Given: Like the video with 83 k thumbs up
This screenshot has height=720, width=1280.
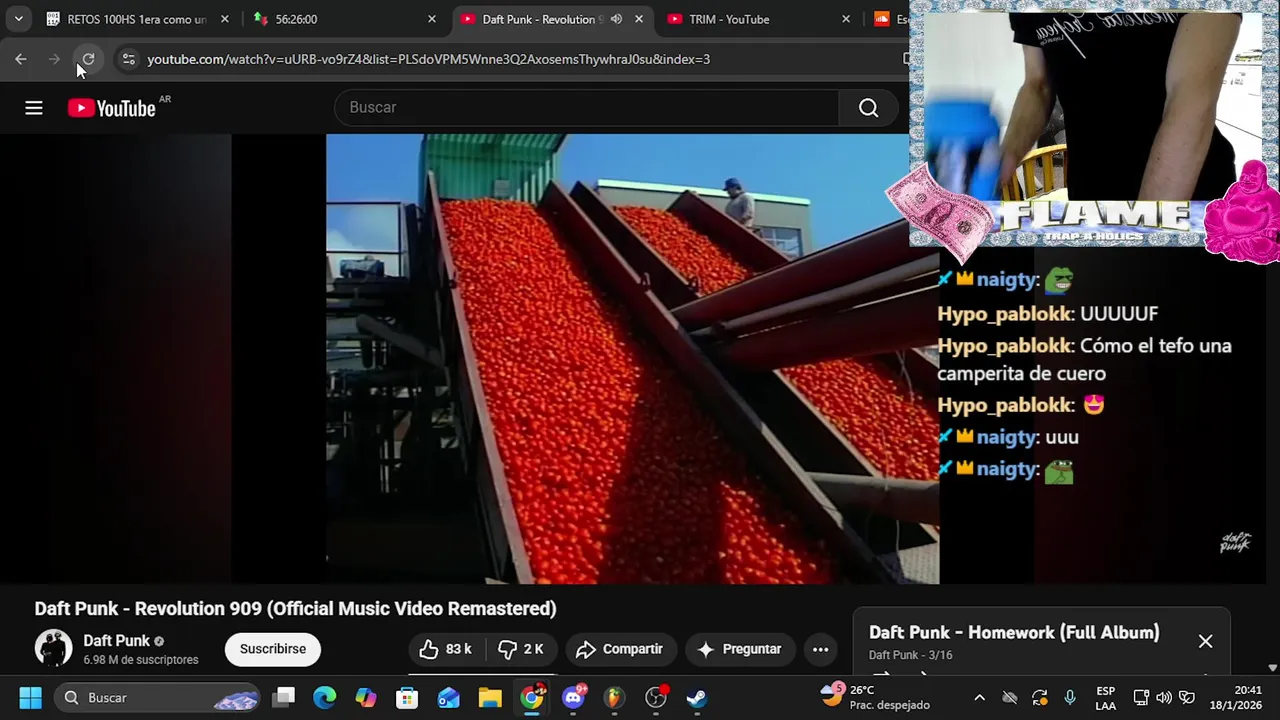Looking at the screenshot, I should click(446, 649).
